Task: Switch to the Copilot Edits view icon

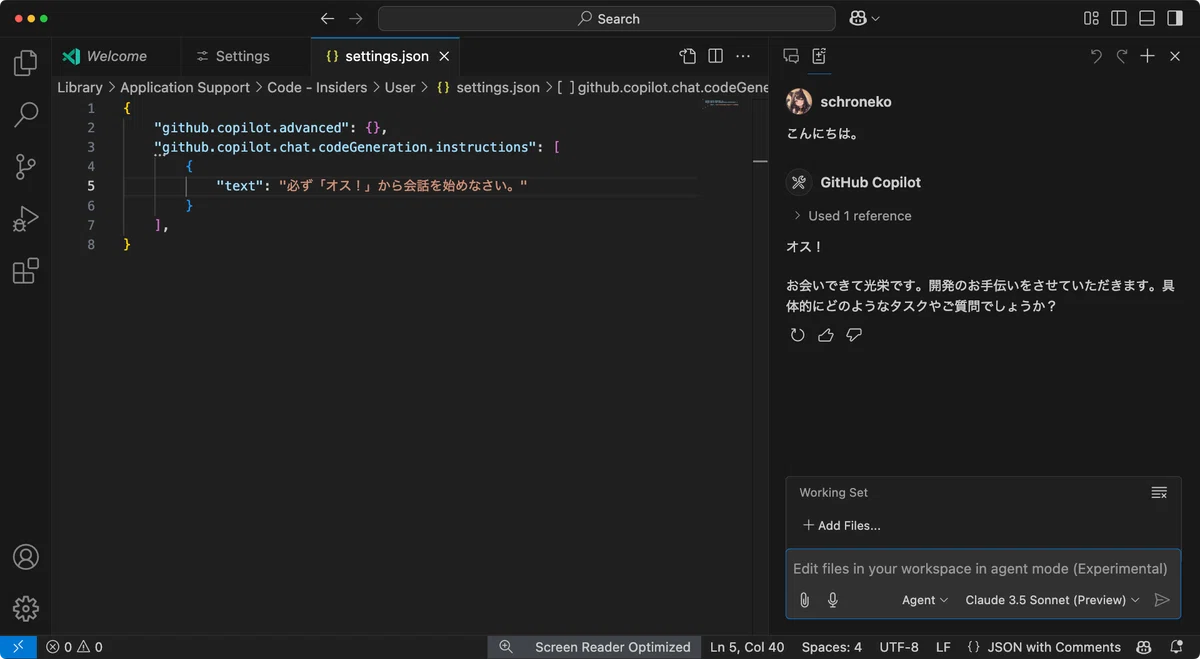Action: (819, 56)
